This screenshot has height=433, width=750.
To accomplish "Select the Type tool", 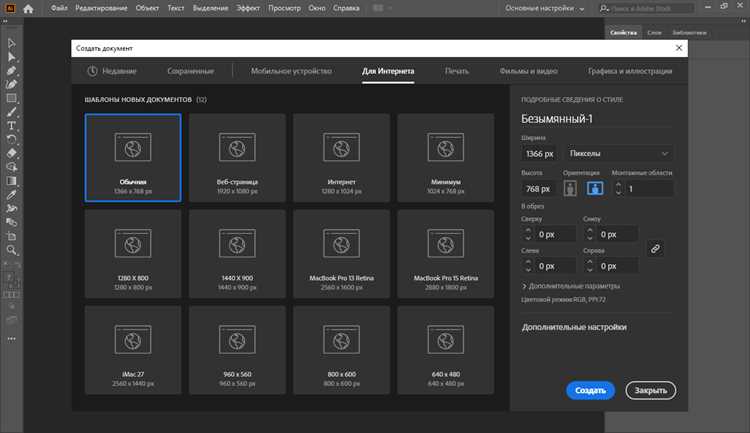I will tap(11, 126).
